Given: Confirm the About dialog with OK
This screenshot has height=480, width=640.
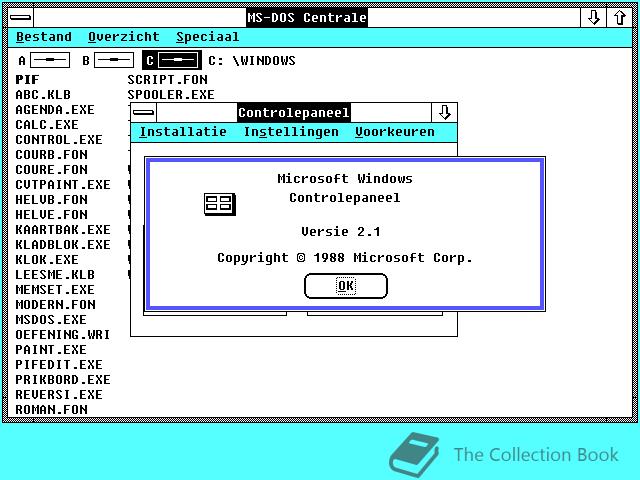Looking at the screenshot, I should point(346,286).
